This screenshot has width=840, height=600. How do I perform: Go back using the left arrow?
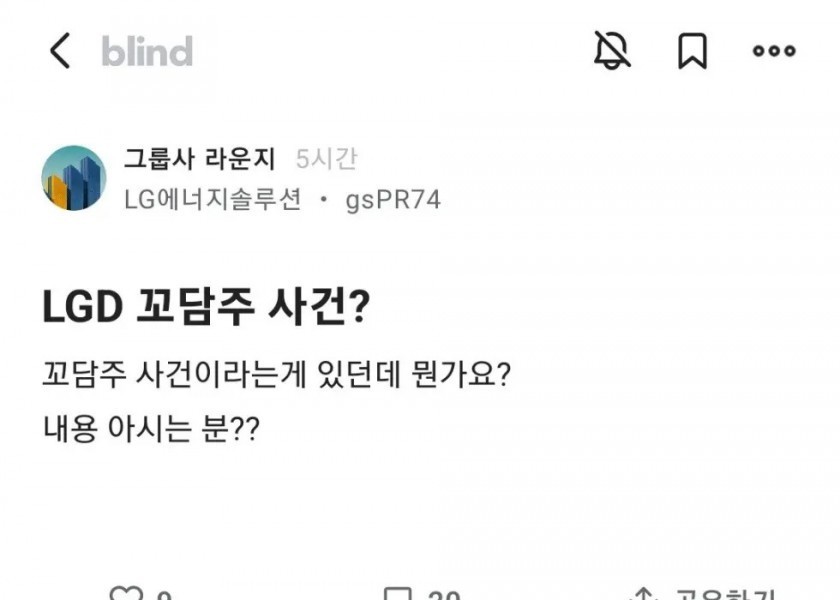pyautogui.click(x=60, y=51)
